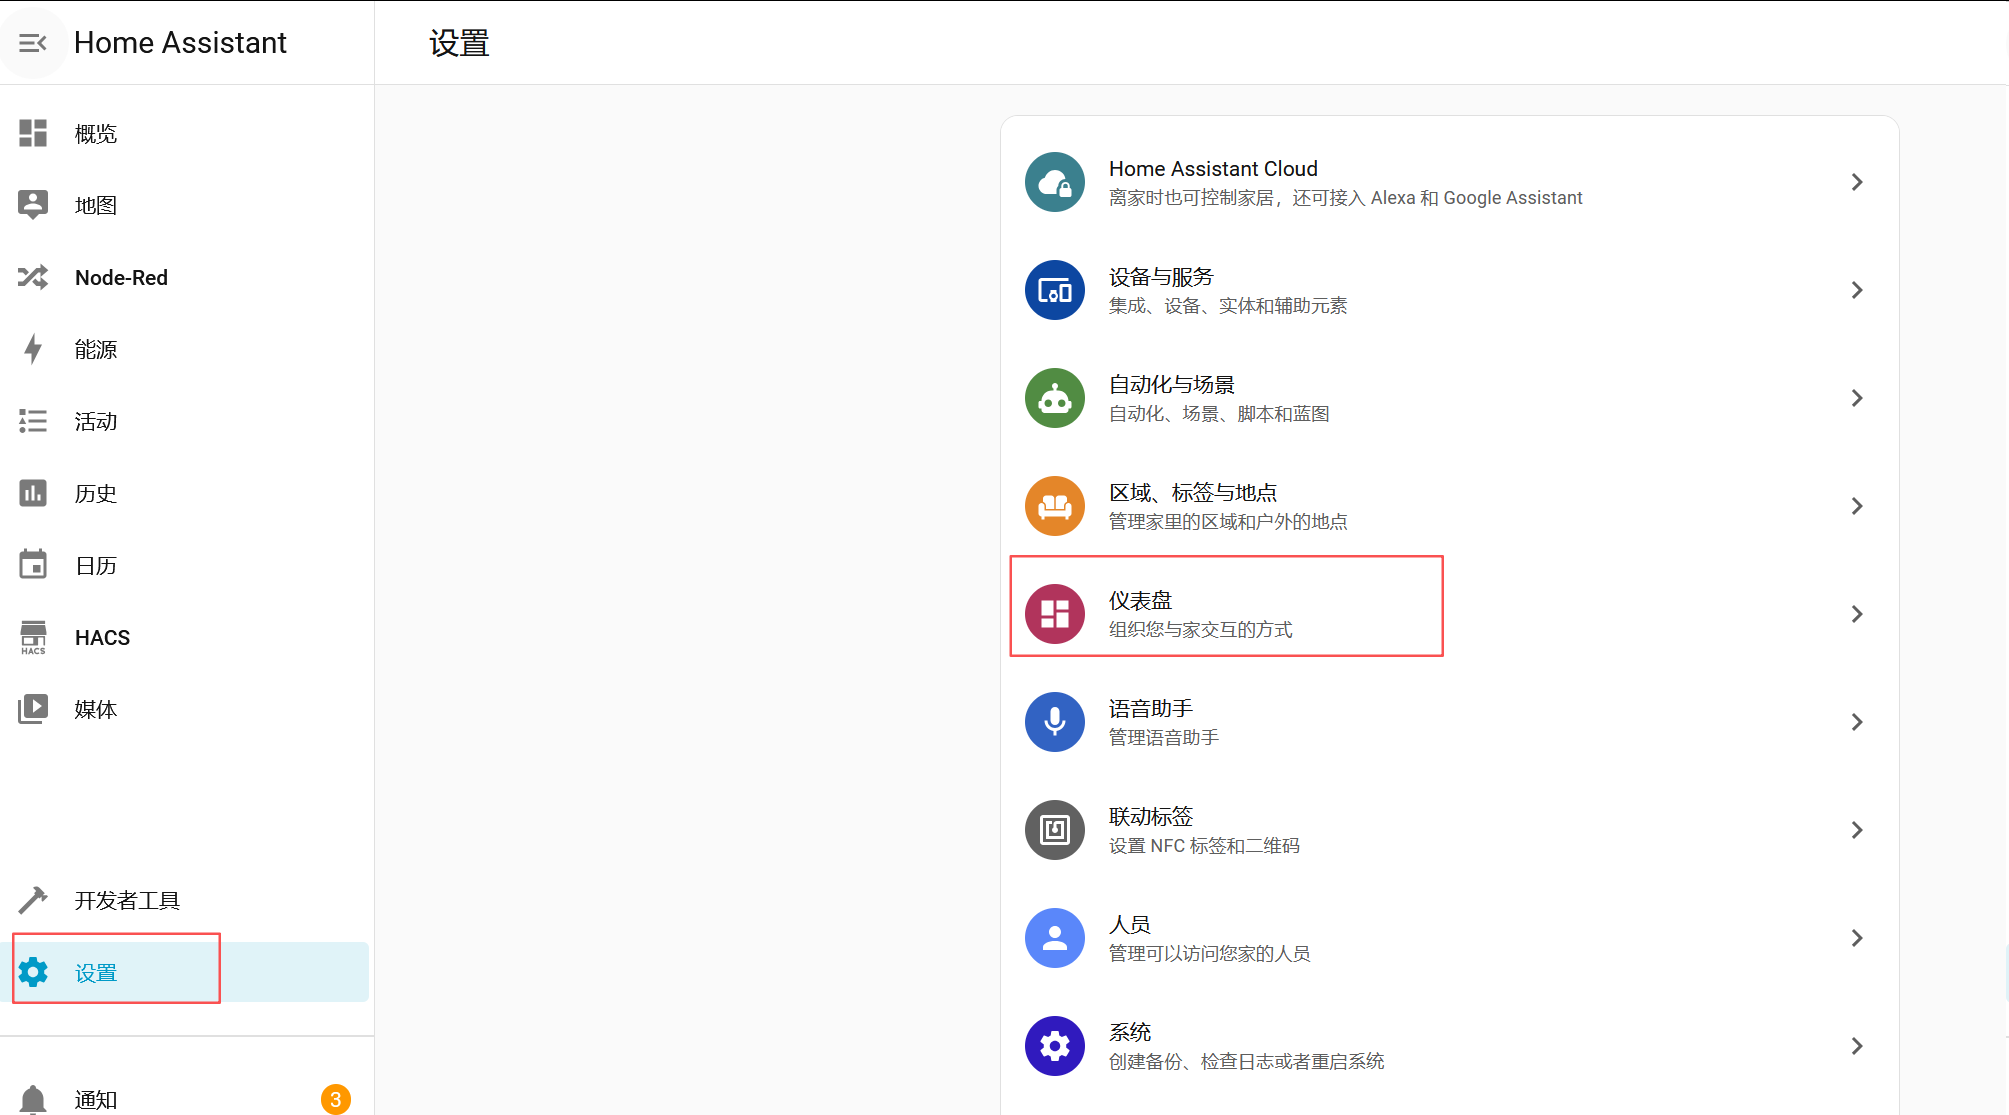Select the Node-Red icon in sidebar

point(33,277)
